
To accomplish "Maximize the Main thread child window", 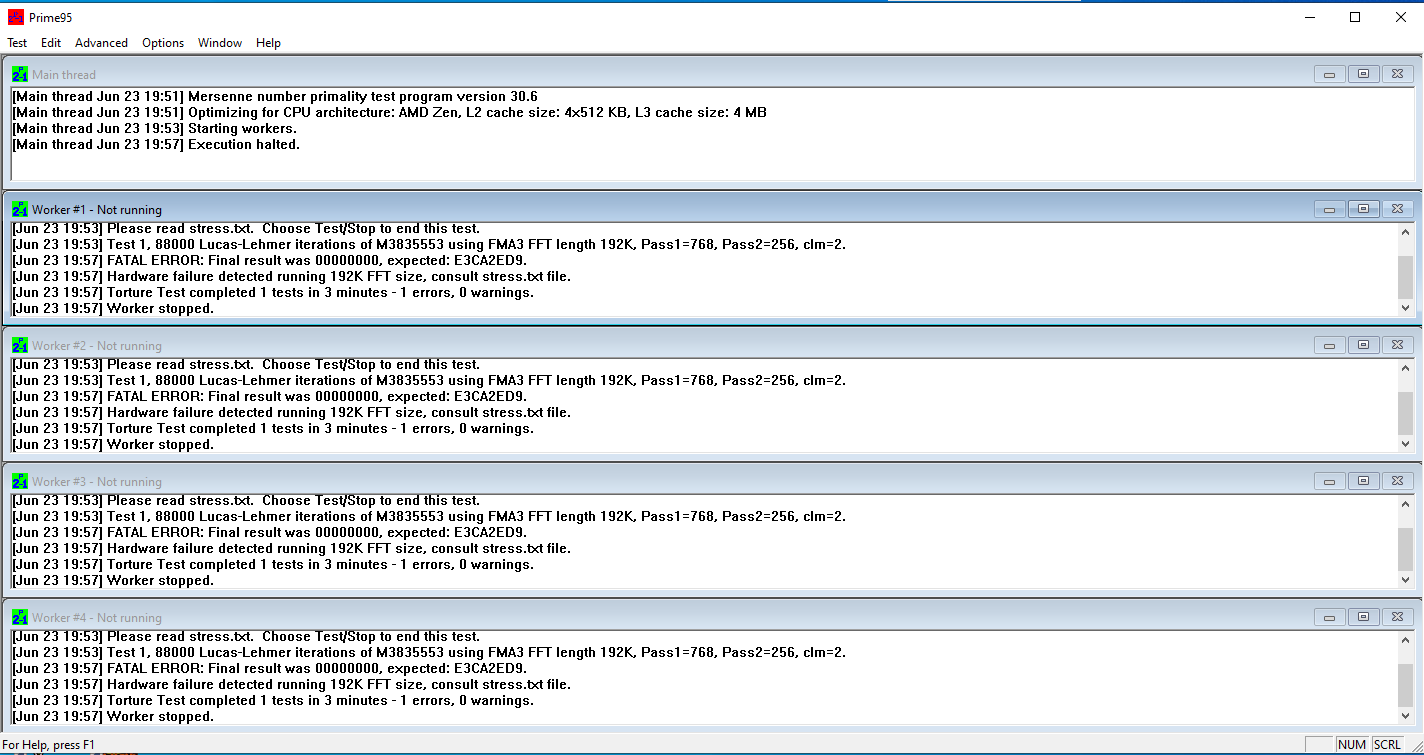I will (1363, 74).
